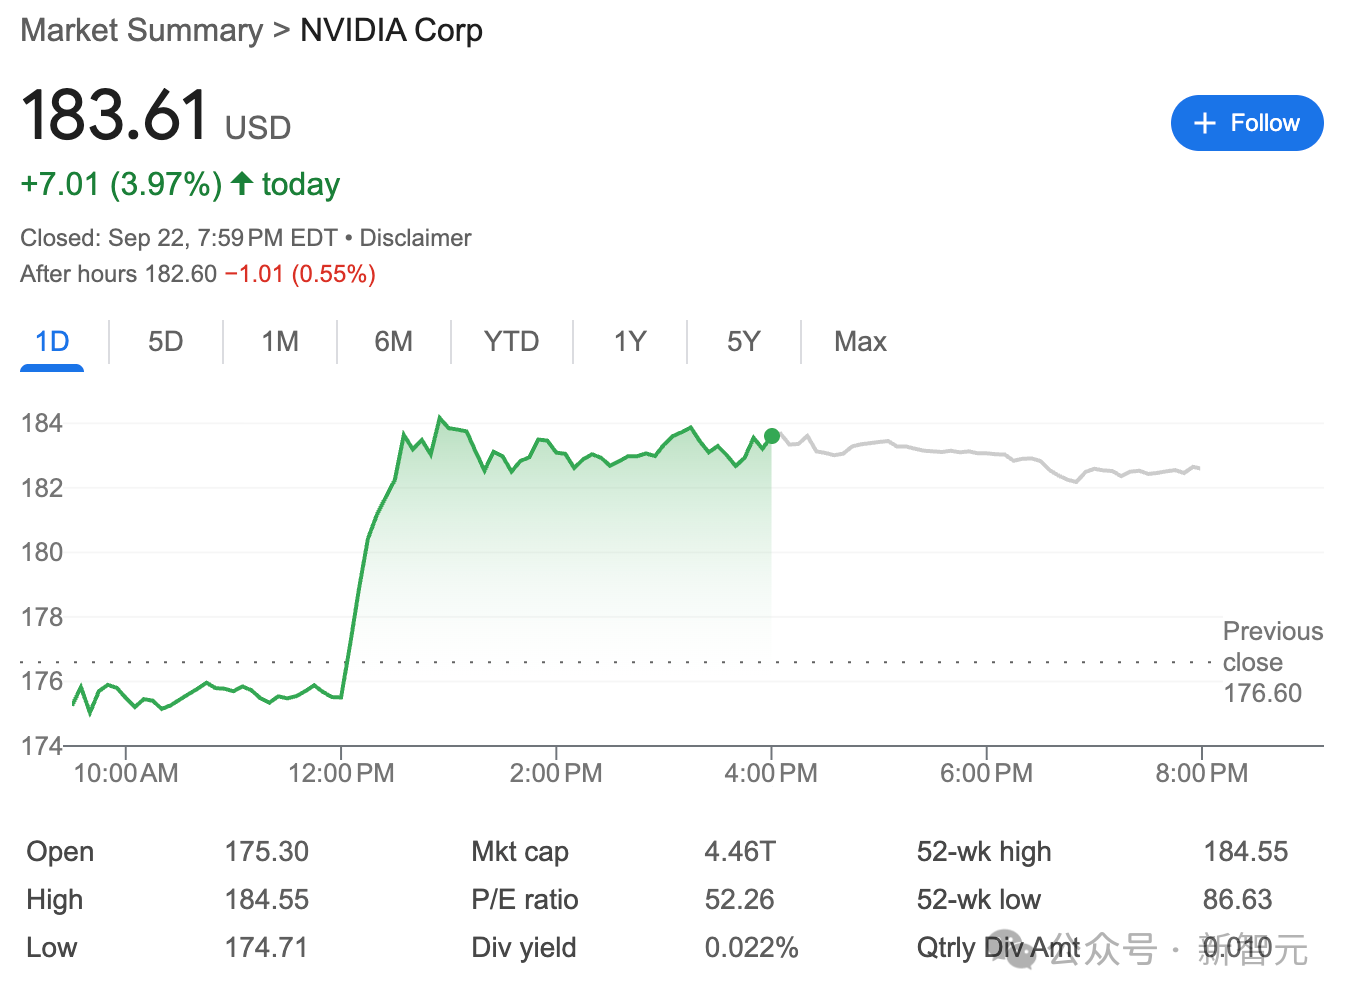The width and height of the screenshot is (1352, 1004).
Task: Click the 6:00 PM after-hours axis label
Action: click(986, 773)
